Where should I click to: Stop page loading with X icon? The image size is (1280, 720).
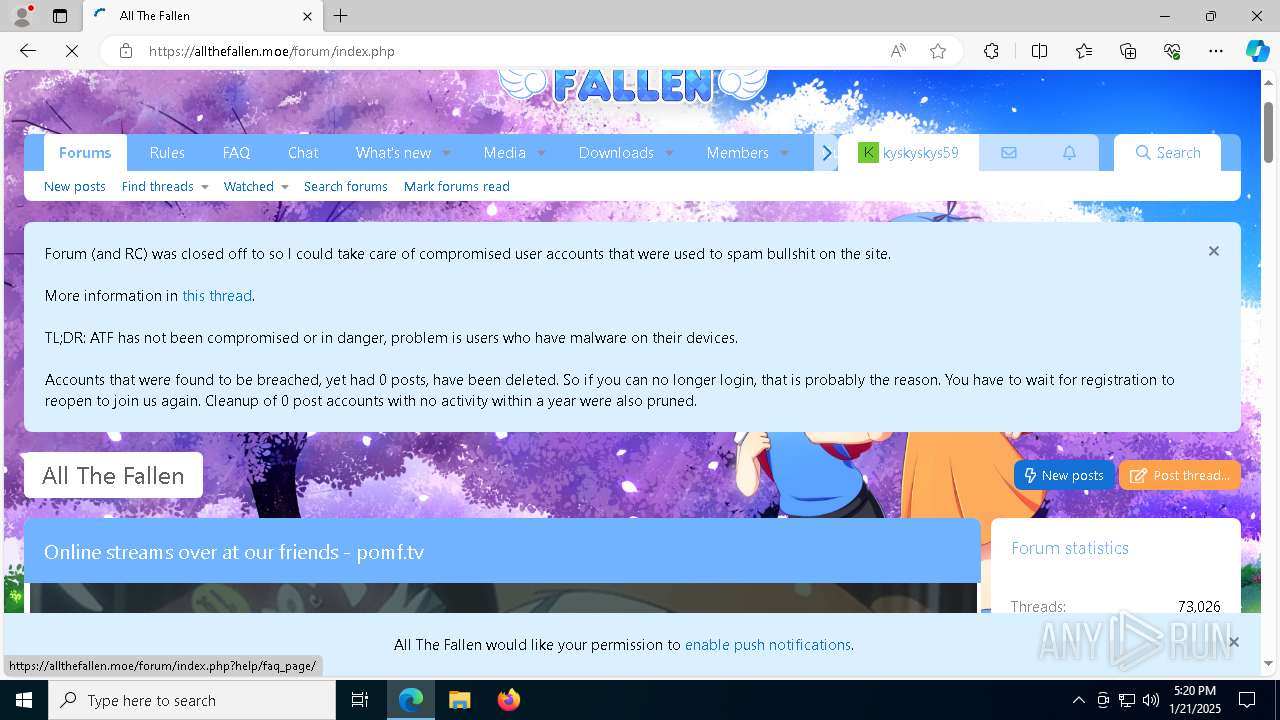coord(72,51)
